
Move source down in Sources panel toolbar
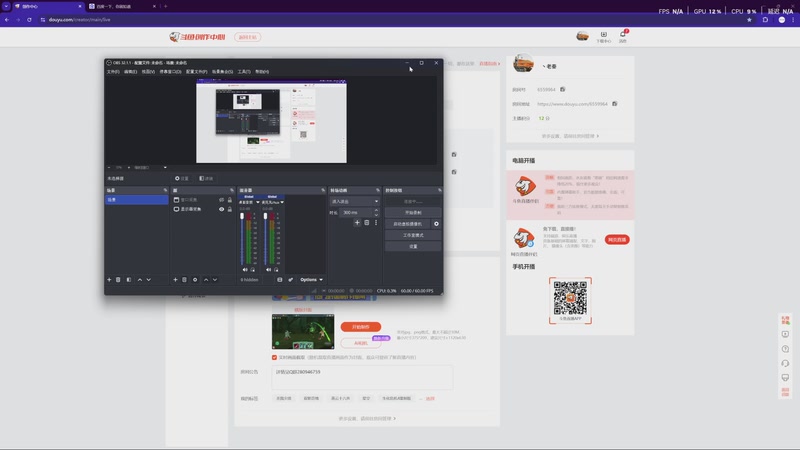pos(215,280)
